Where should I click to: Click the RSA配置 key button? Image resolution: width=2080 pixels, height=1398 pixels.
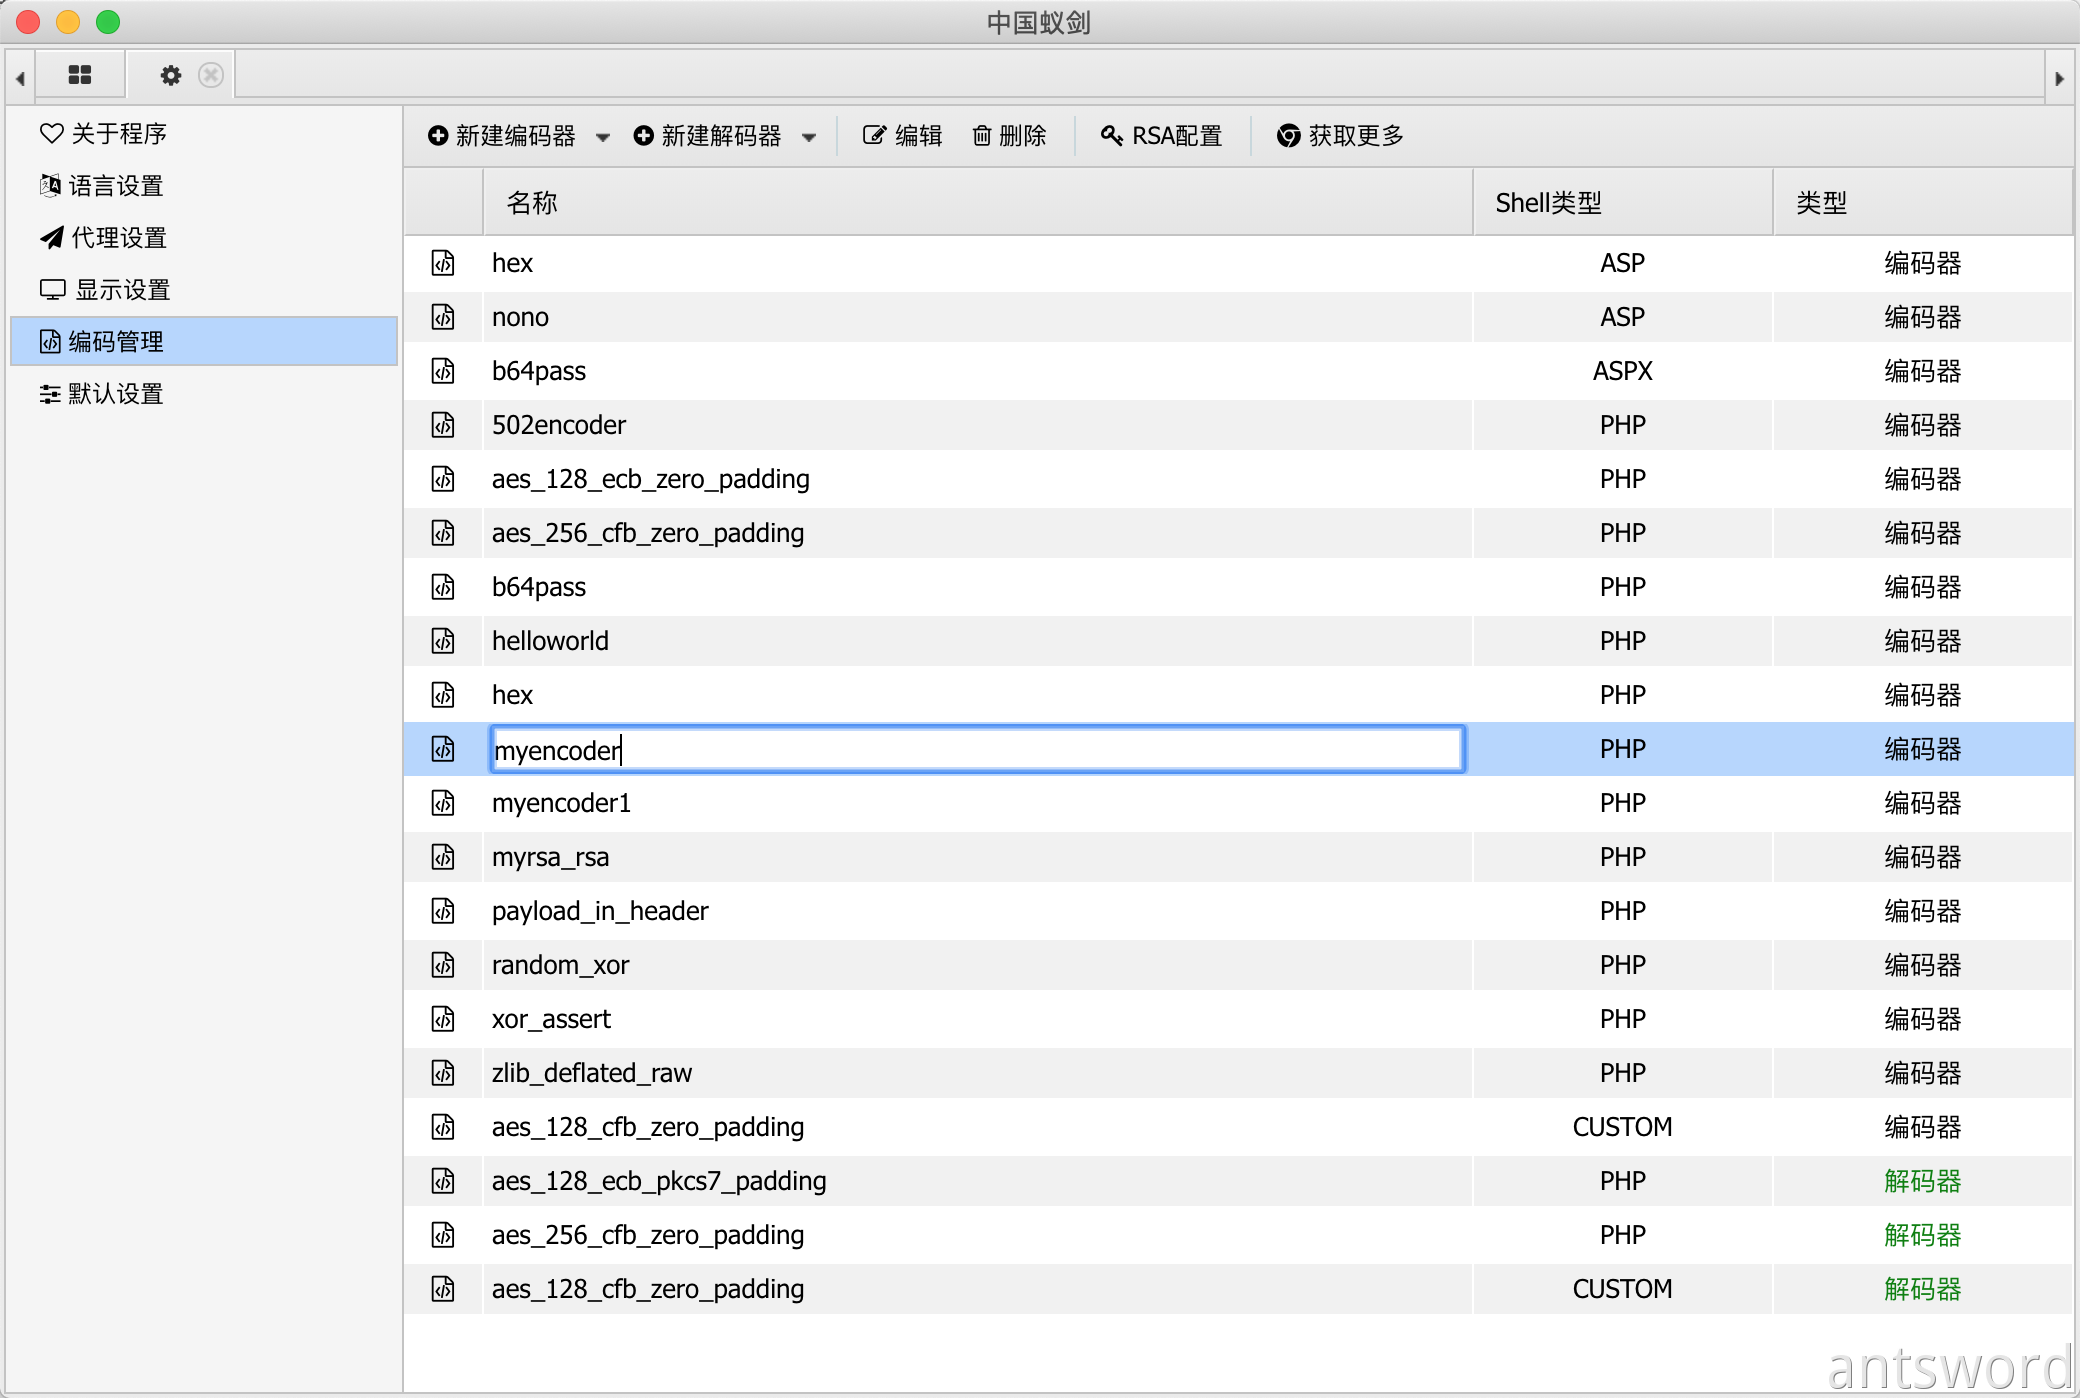point(1162,136)
